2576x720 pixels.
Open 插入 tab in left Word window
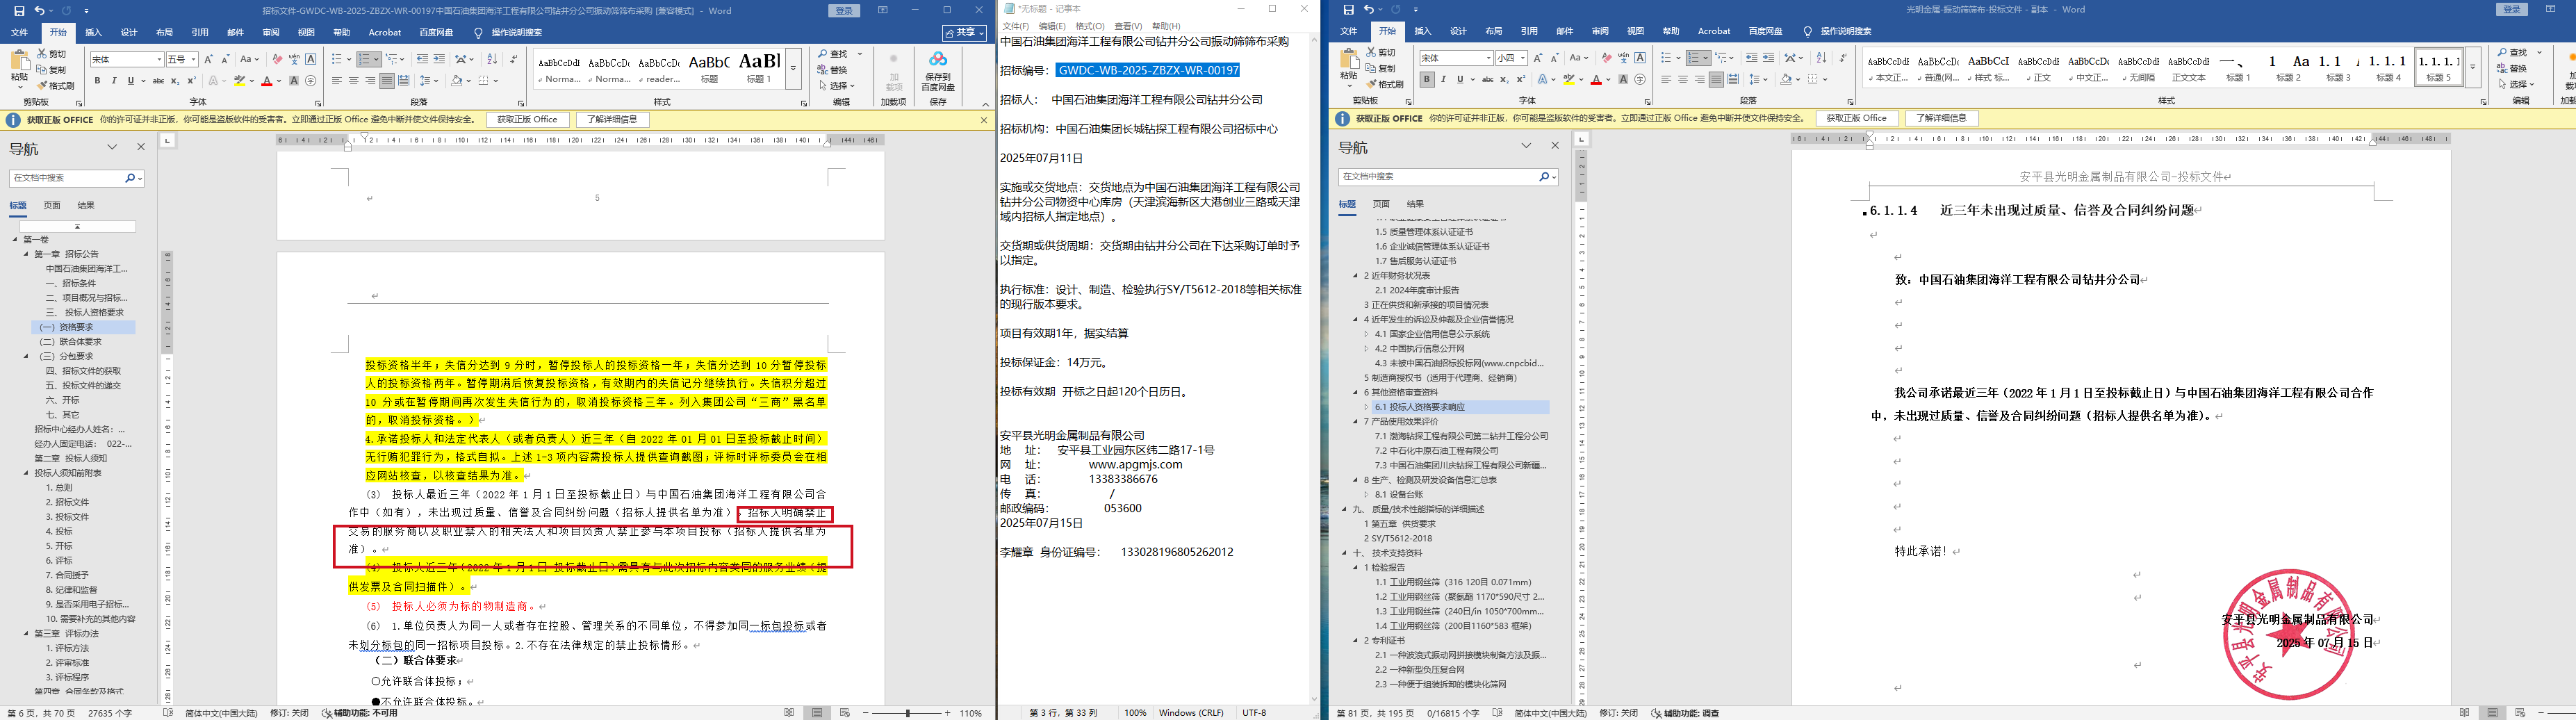pos(93,32)
